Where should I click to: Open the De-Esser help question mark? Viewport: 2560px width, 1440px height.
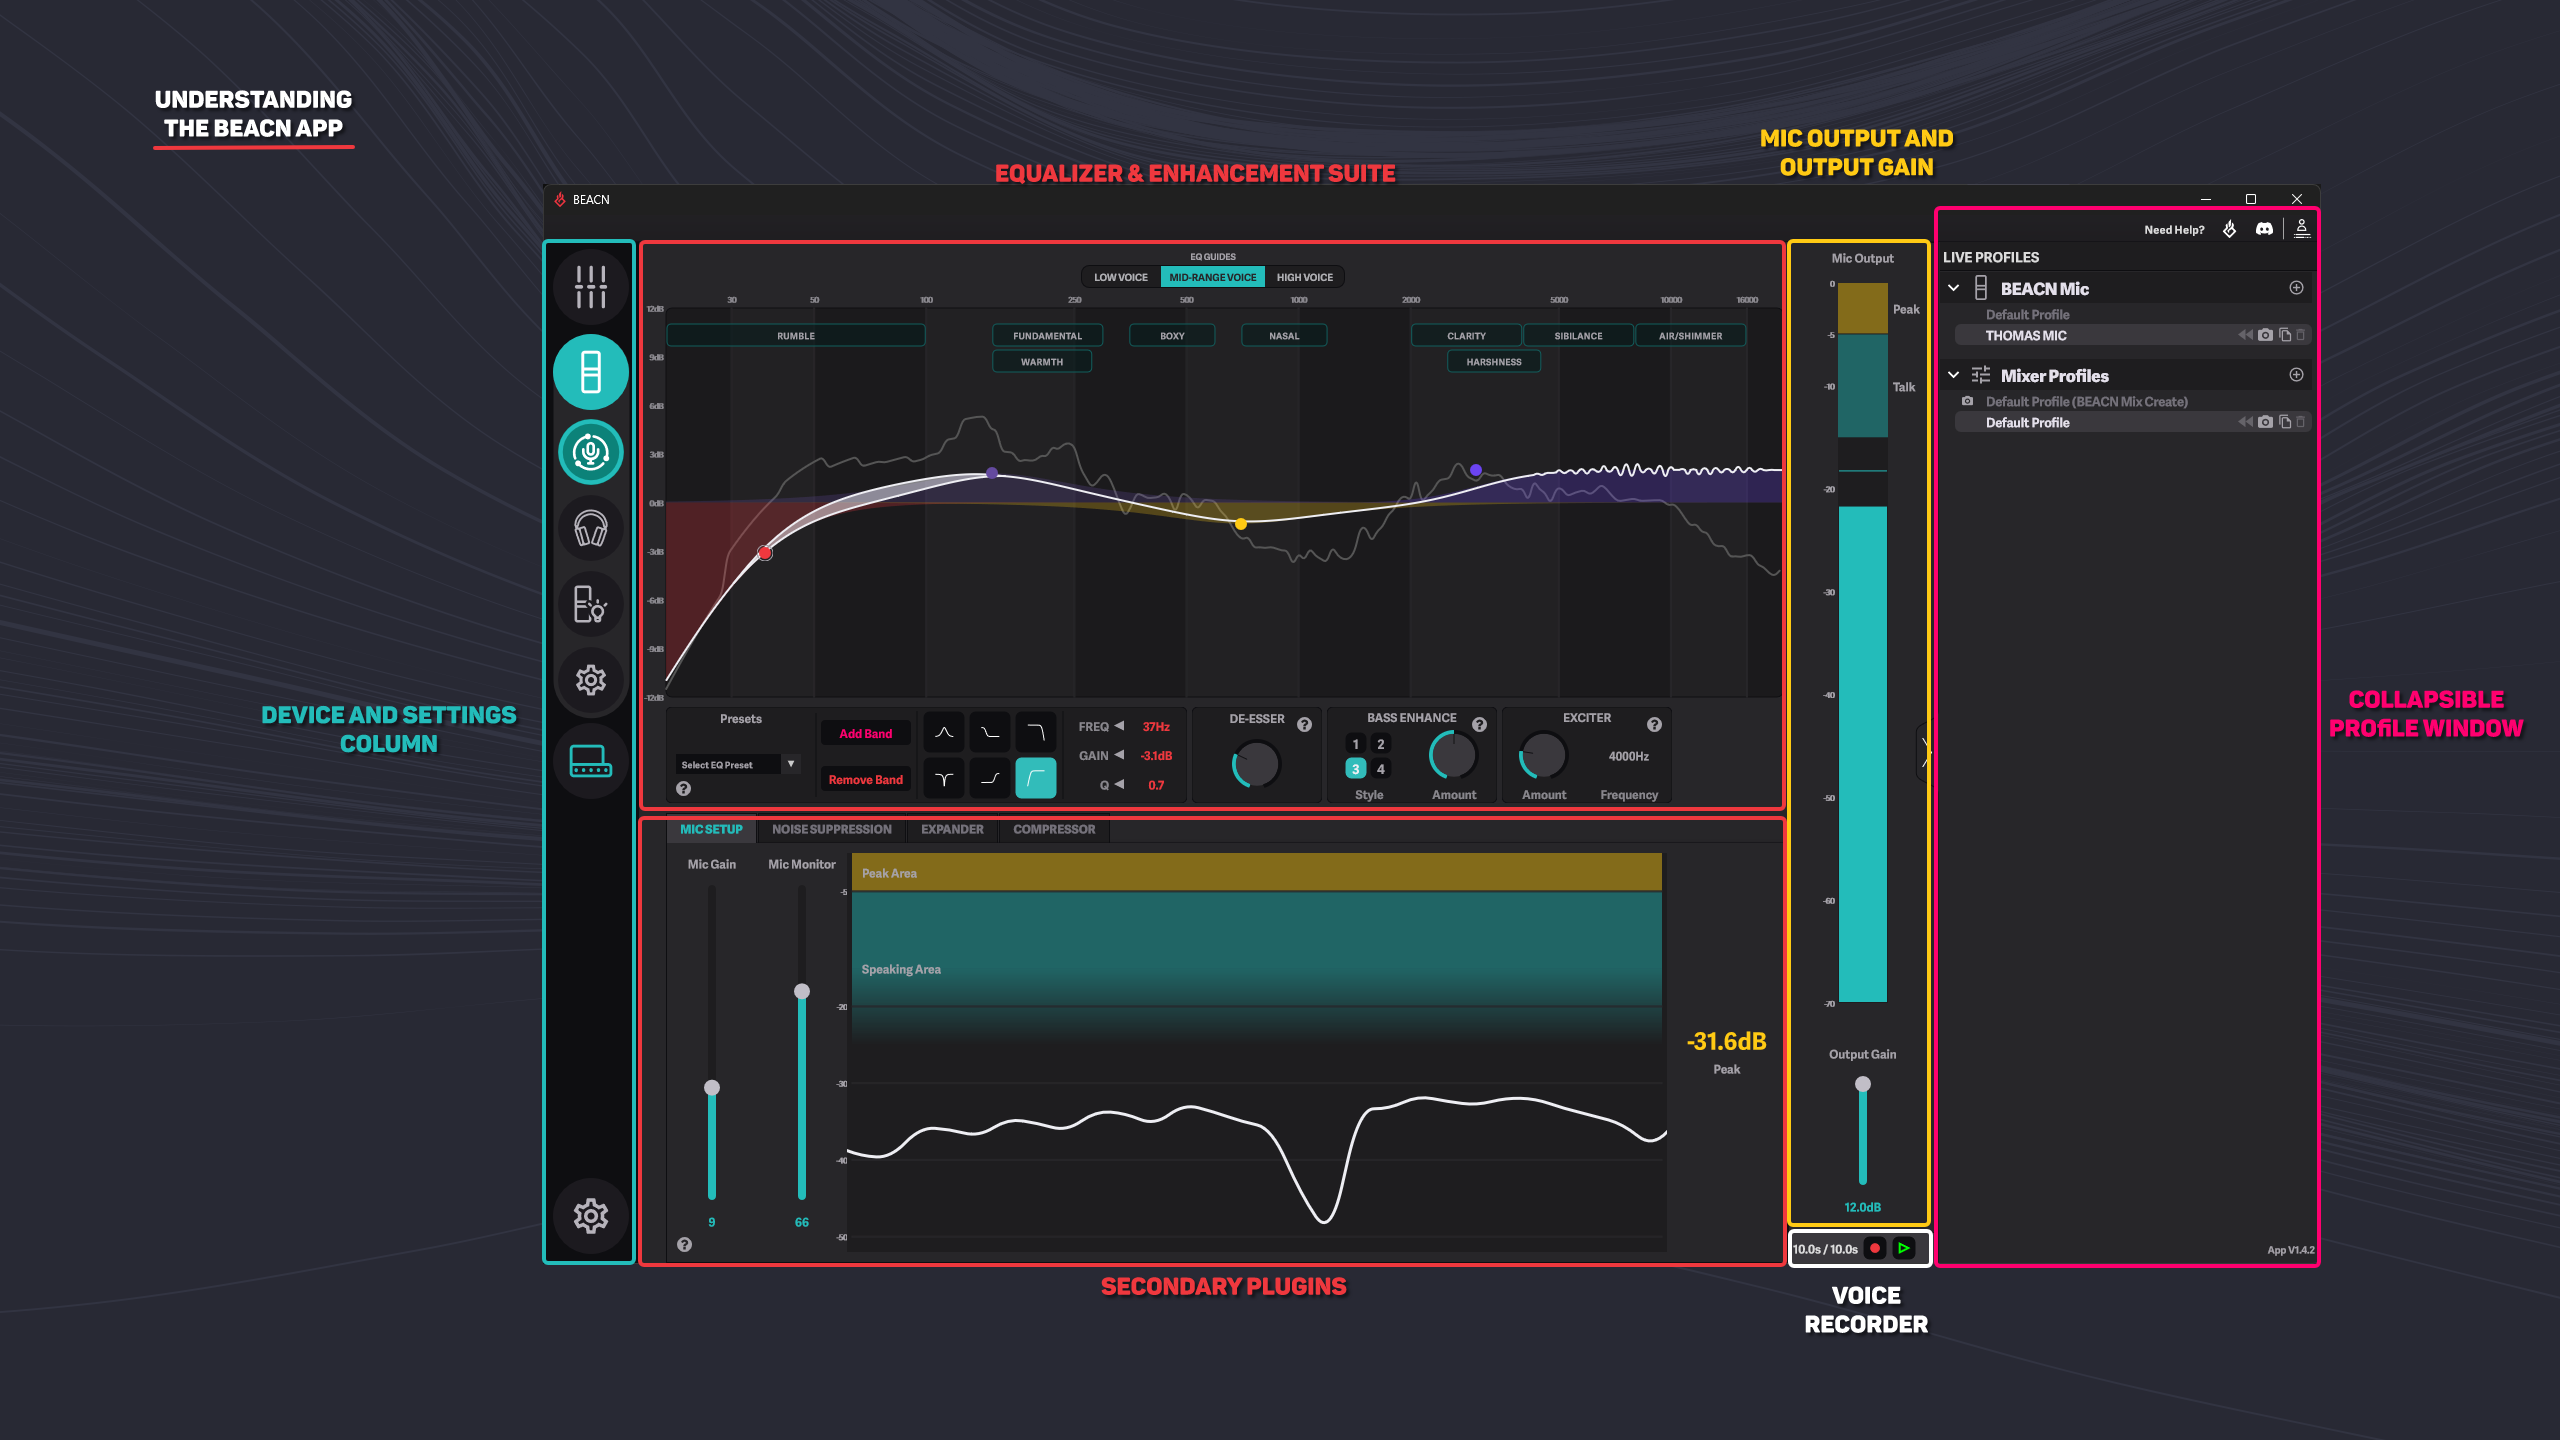point(1304,725)
